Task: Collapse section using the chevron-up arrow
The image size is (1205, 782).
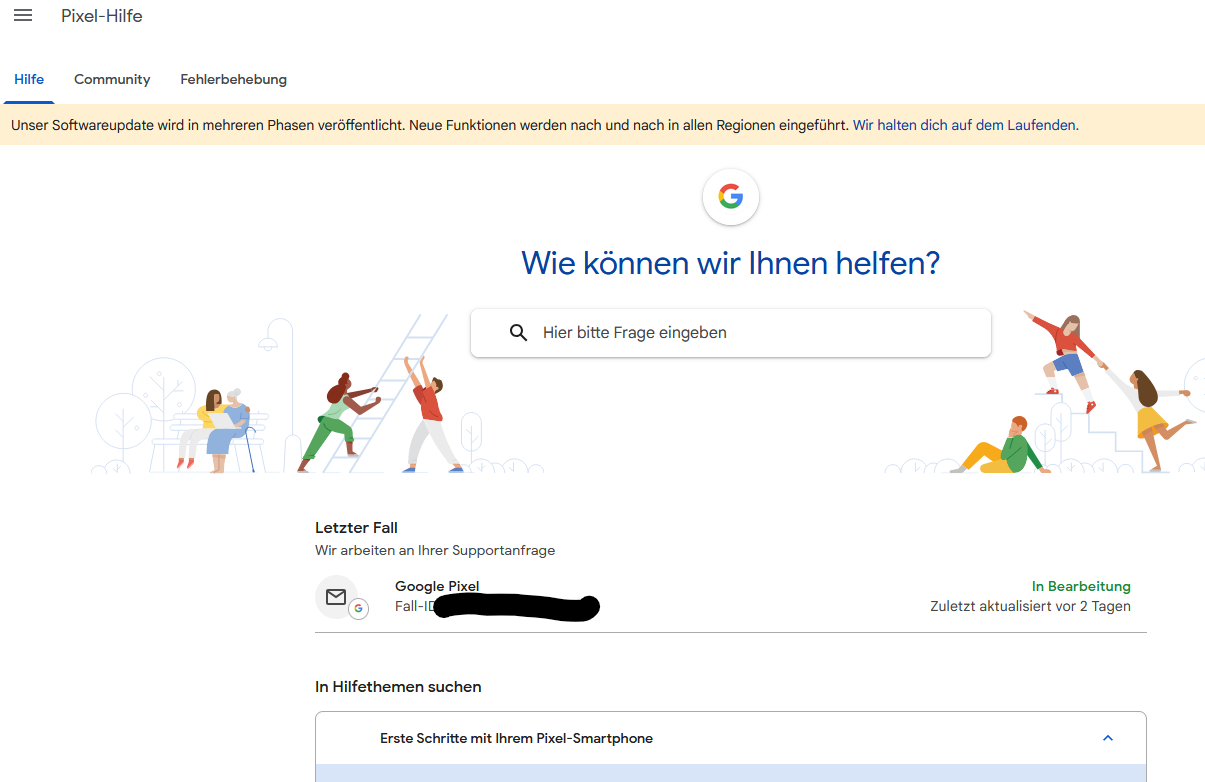Action: [x=1107, y=738]
